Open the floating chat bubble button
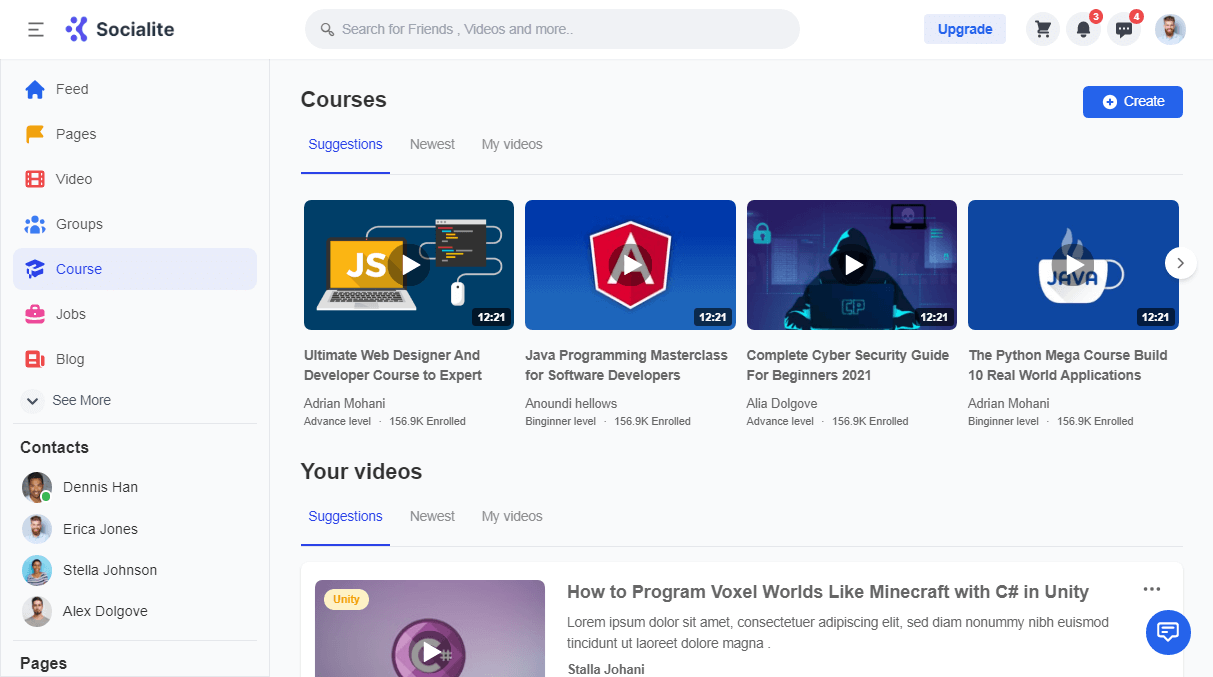The image size is (1213, 677). pyautogui.click(x=1168, y=632)
